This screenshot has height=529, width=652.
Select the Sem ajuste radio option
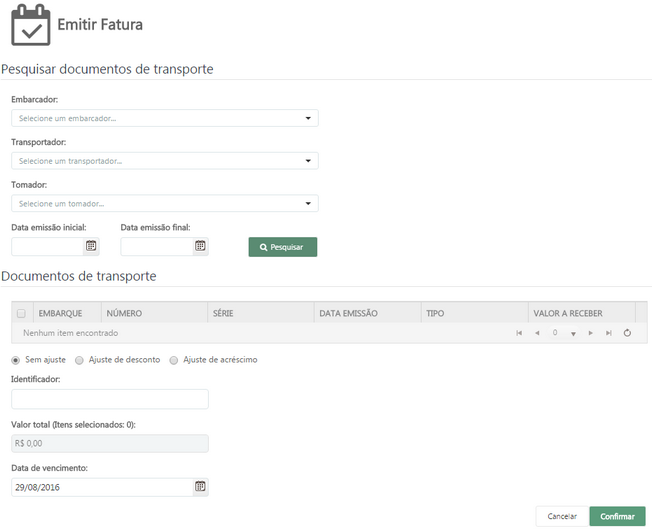tap(15, 360)
